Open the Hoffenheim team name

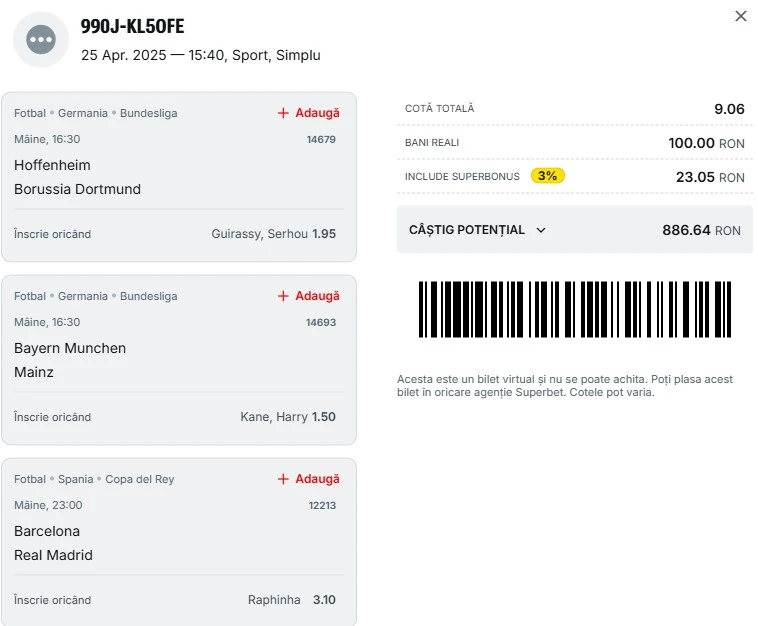click(52, 165)
